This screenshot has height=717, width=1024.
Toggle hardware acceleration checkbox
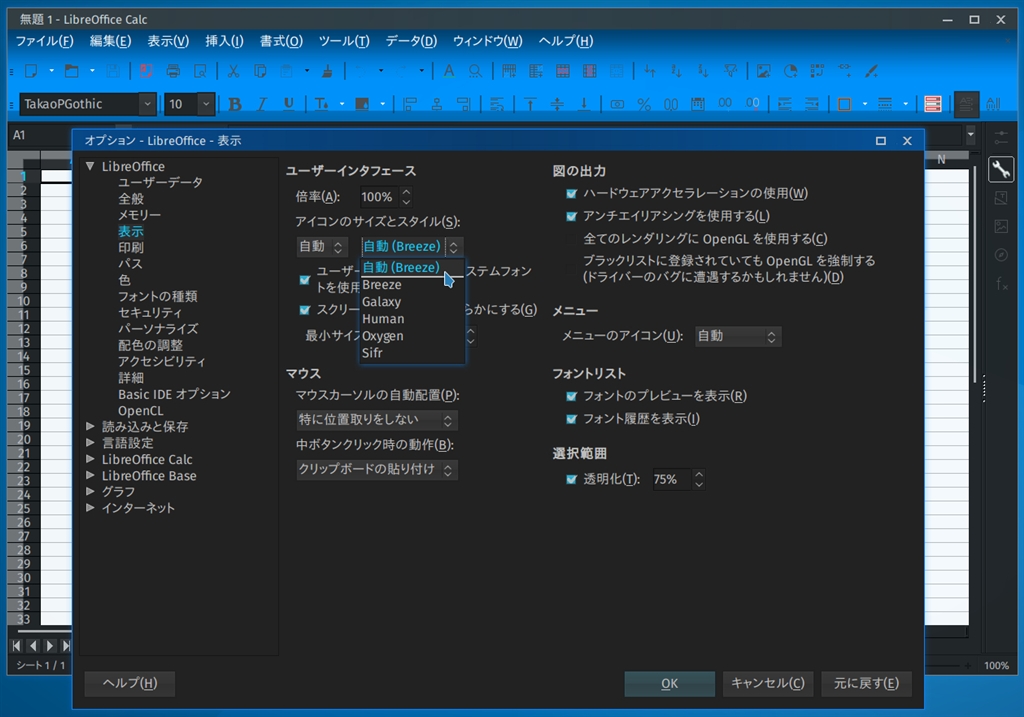[x=571, y=193]
